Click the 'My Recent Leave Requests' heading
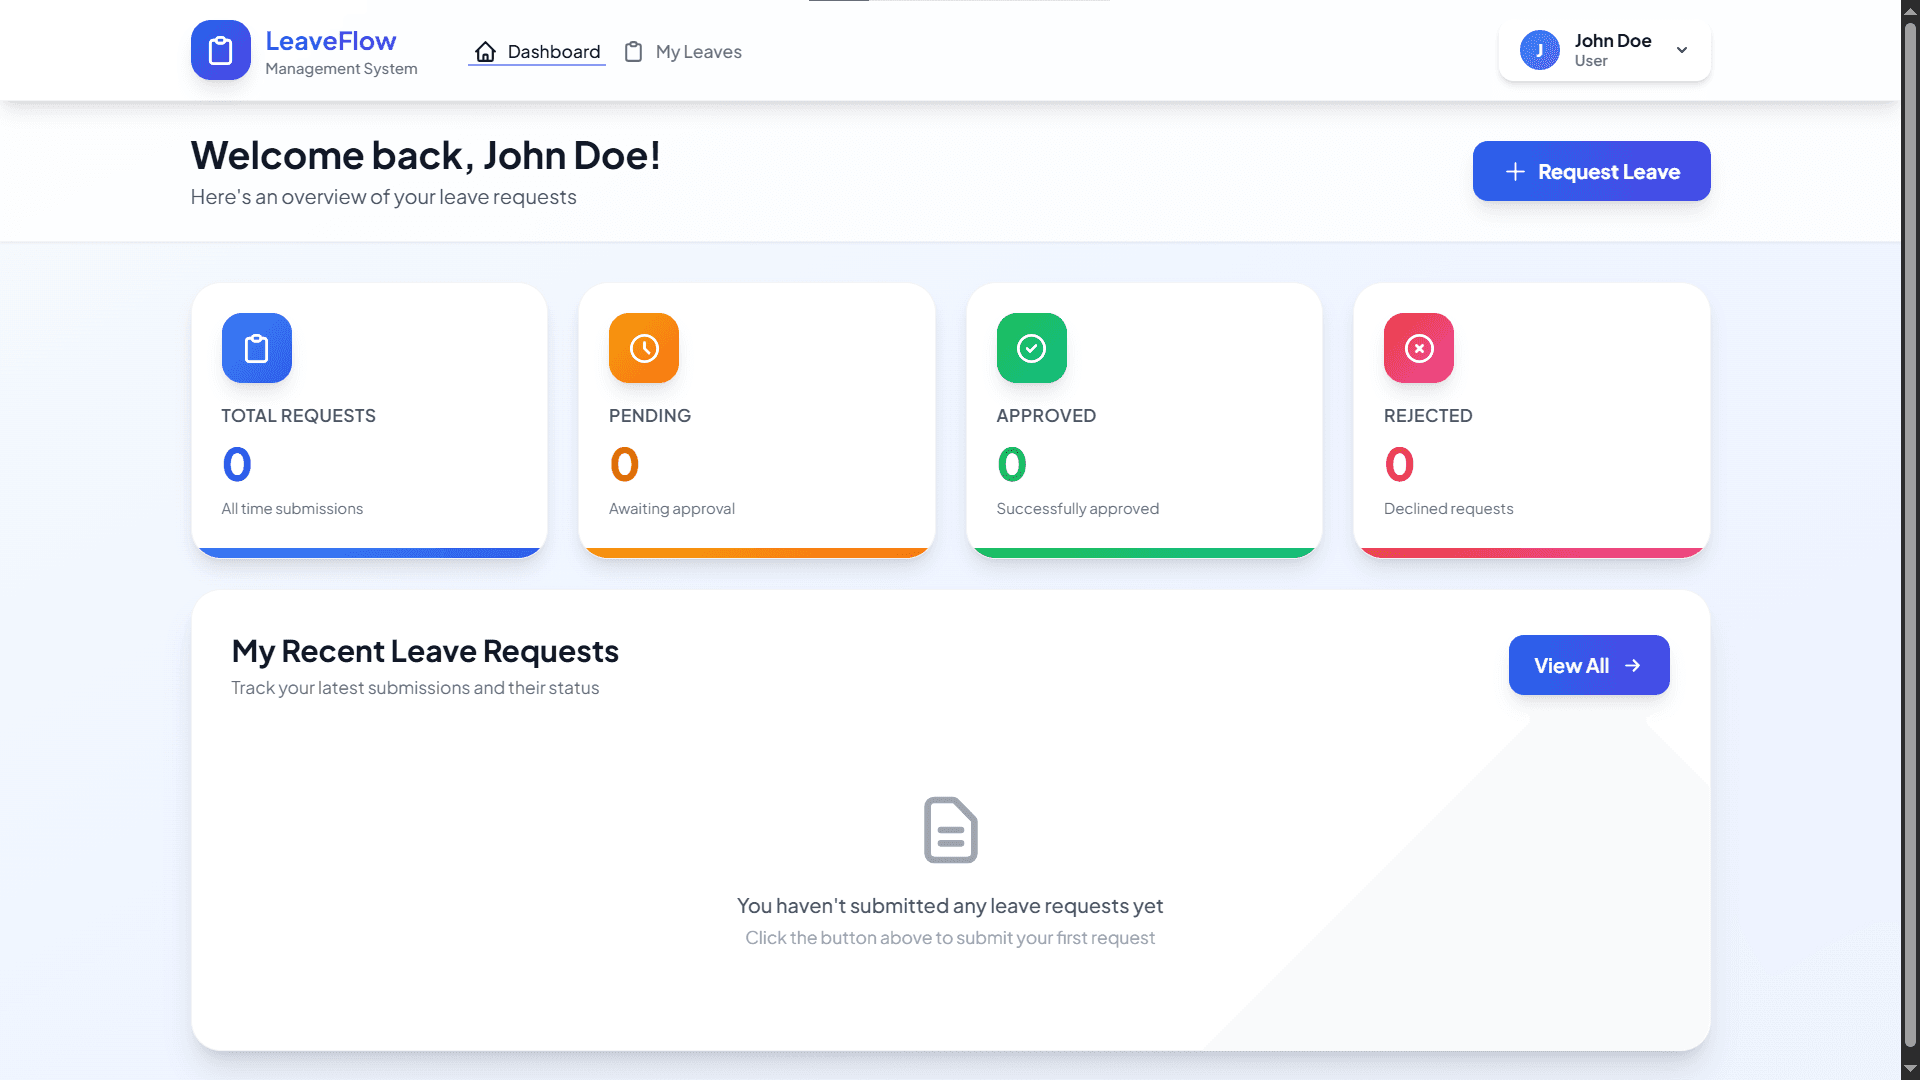The image size is (1920, 1080). coord(425,651)
